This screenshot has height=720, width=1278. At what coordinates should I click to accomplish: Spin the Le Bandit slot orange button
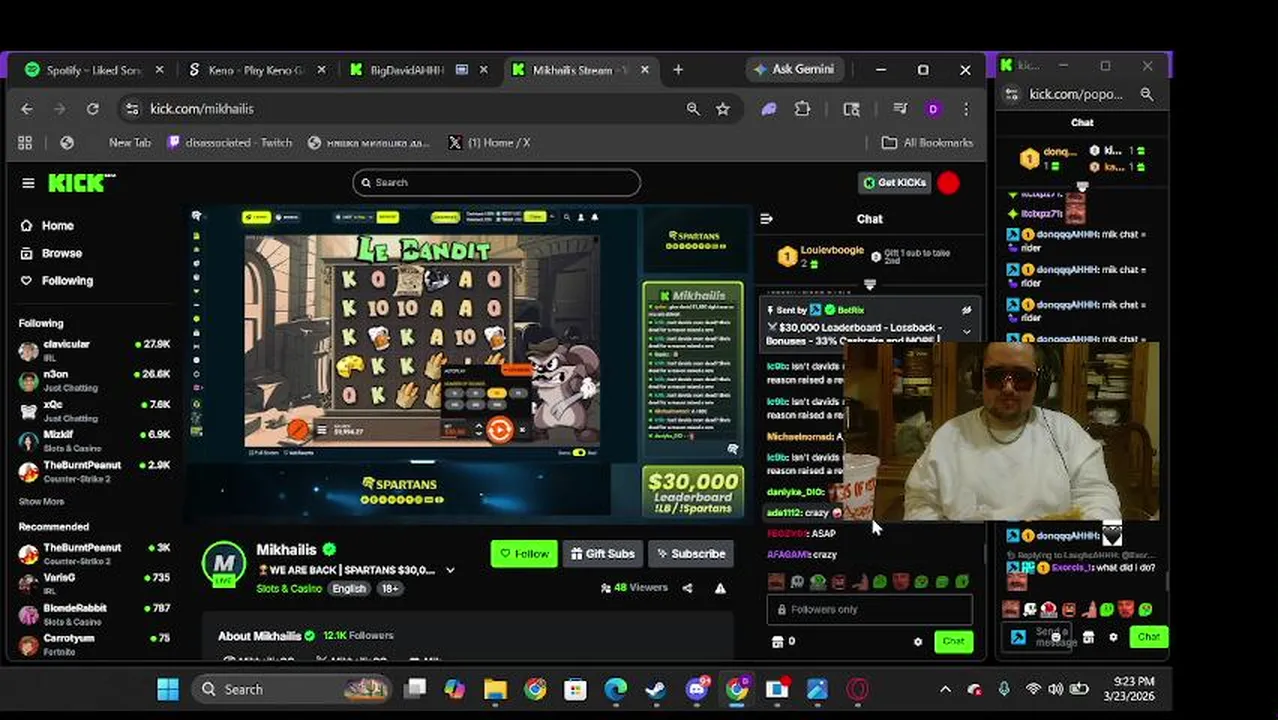click(499, 430)
